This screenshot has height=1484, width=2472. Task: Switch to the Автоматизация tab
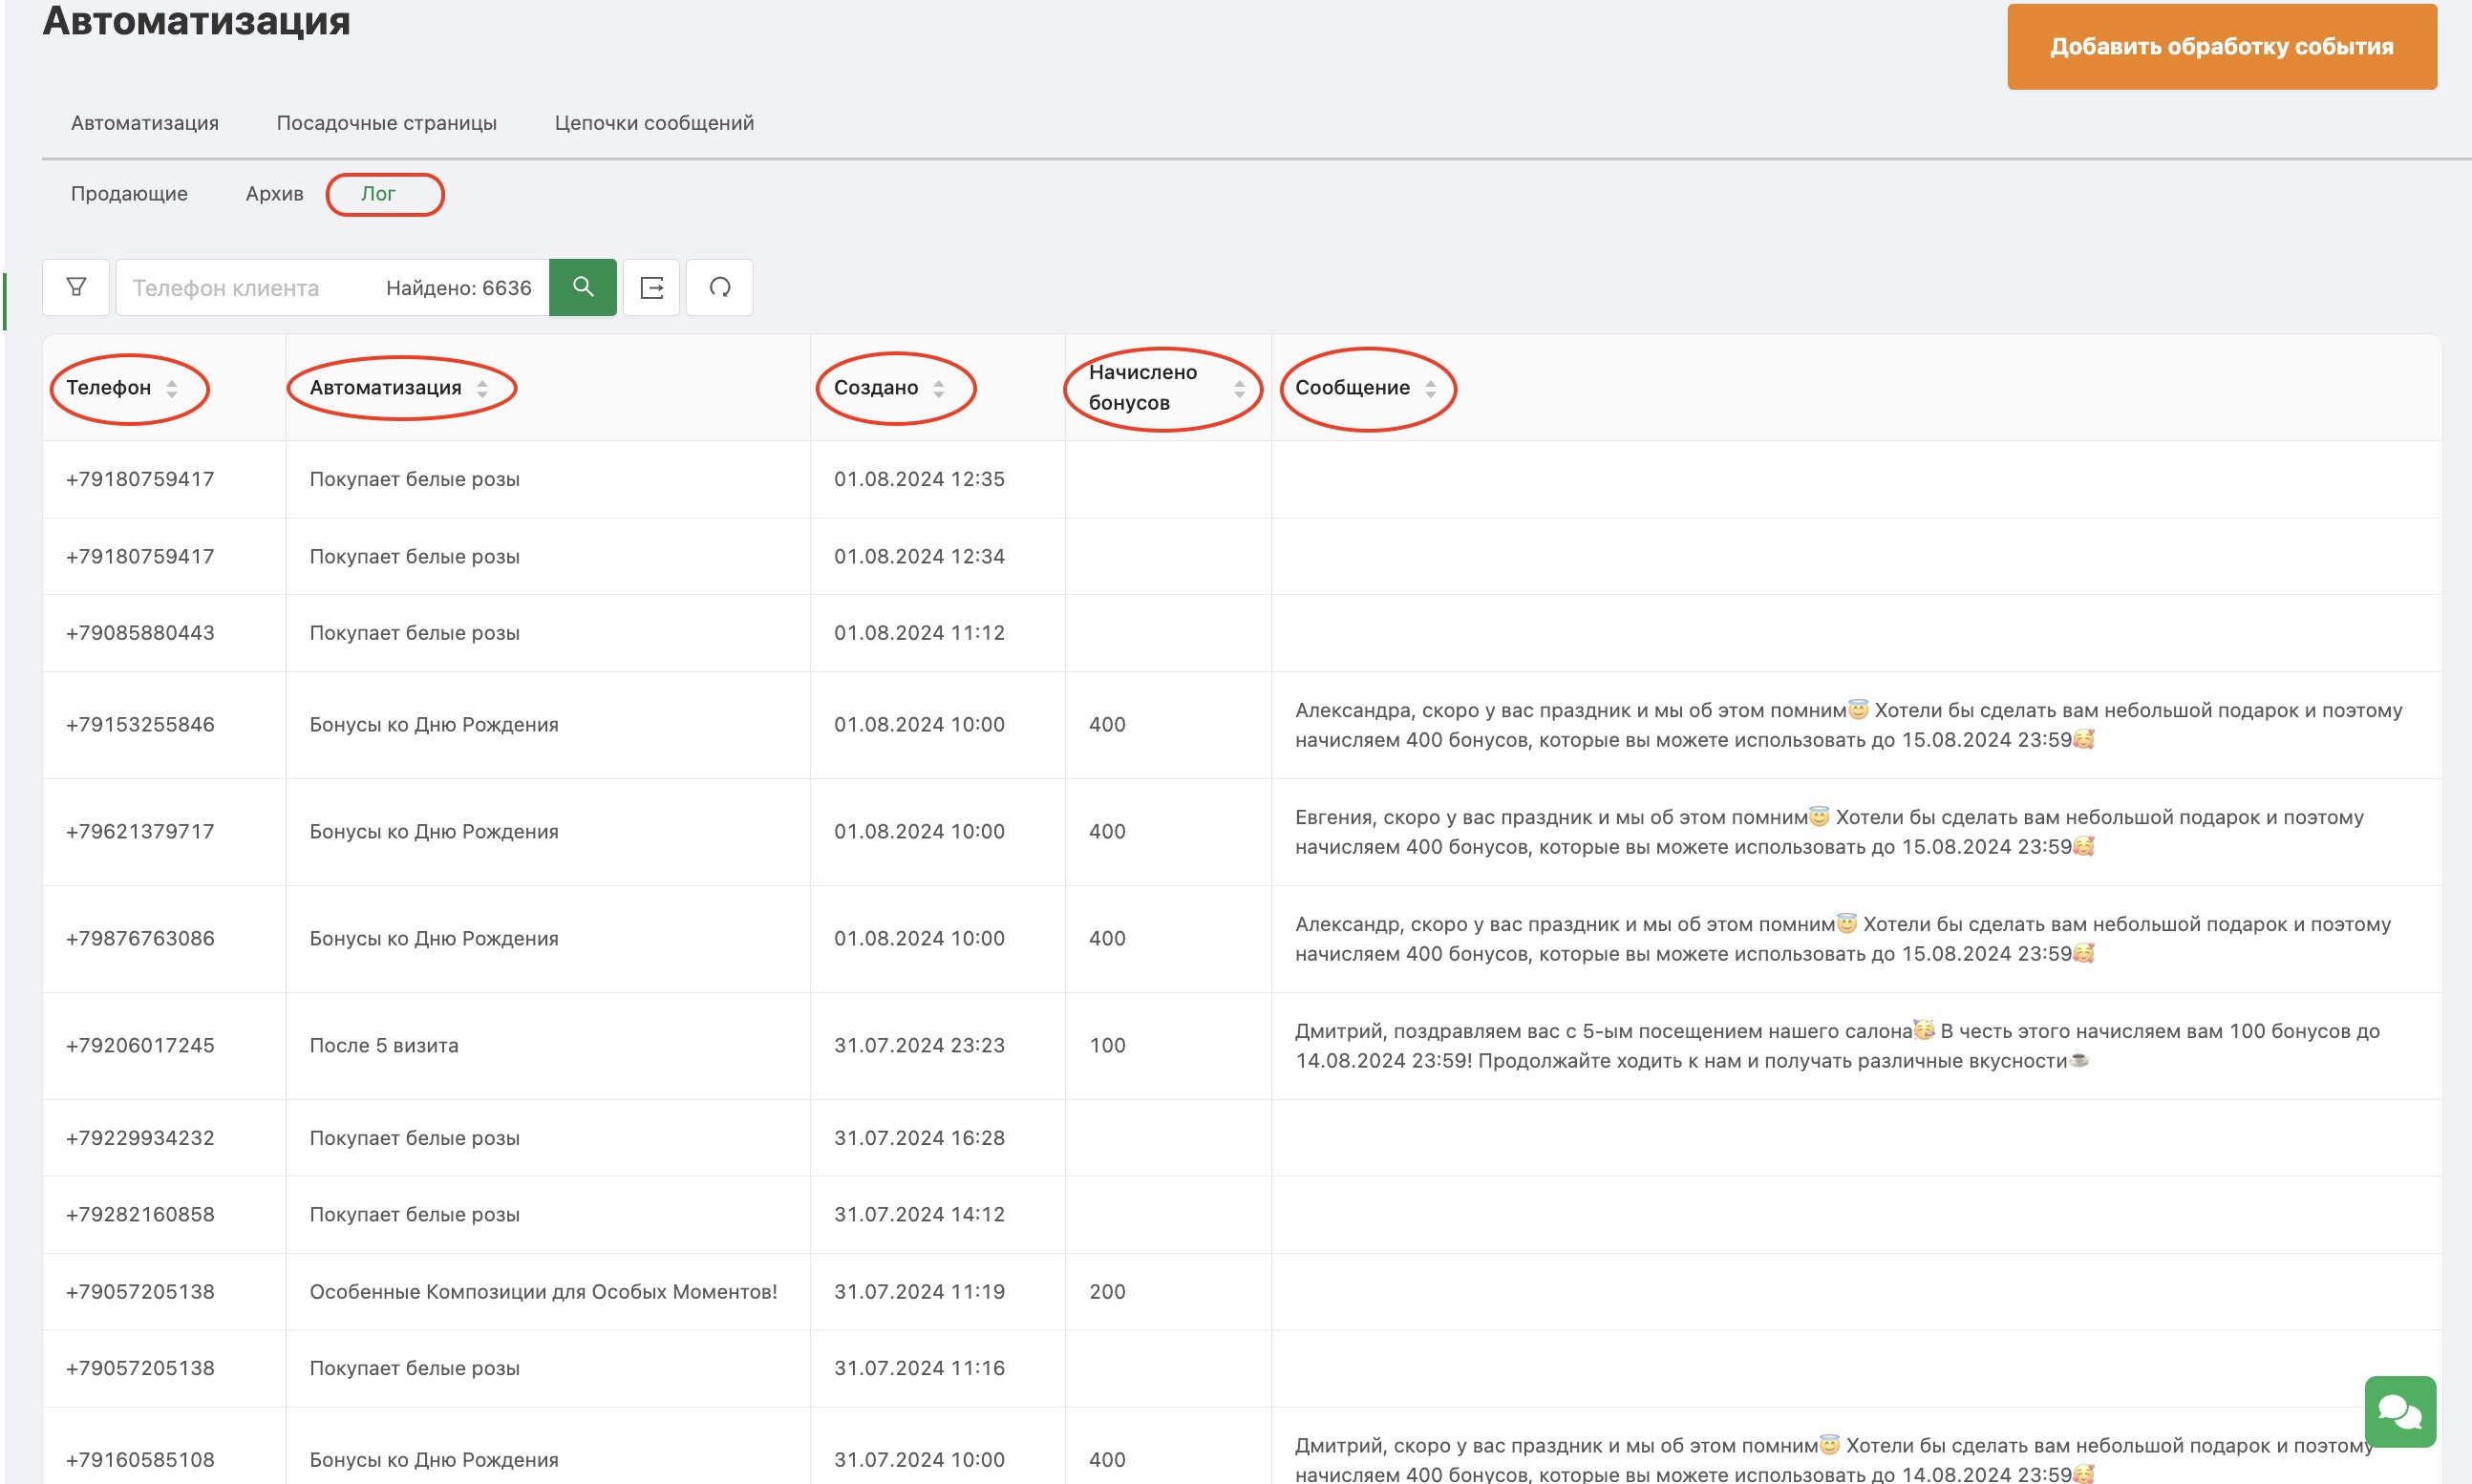pos(145,123)
